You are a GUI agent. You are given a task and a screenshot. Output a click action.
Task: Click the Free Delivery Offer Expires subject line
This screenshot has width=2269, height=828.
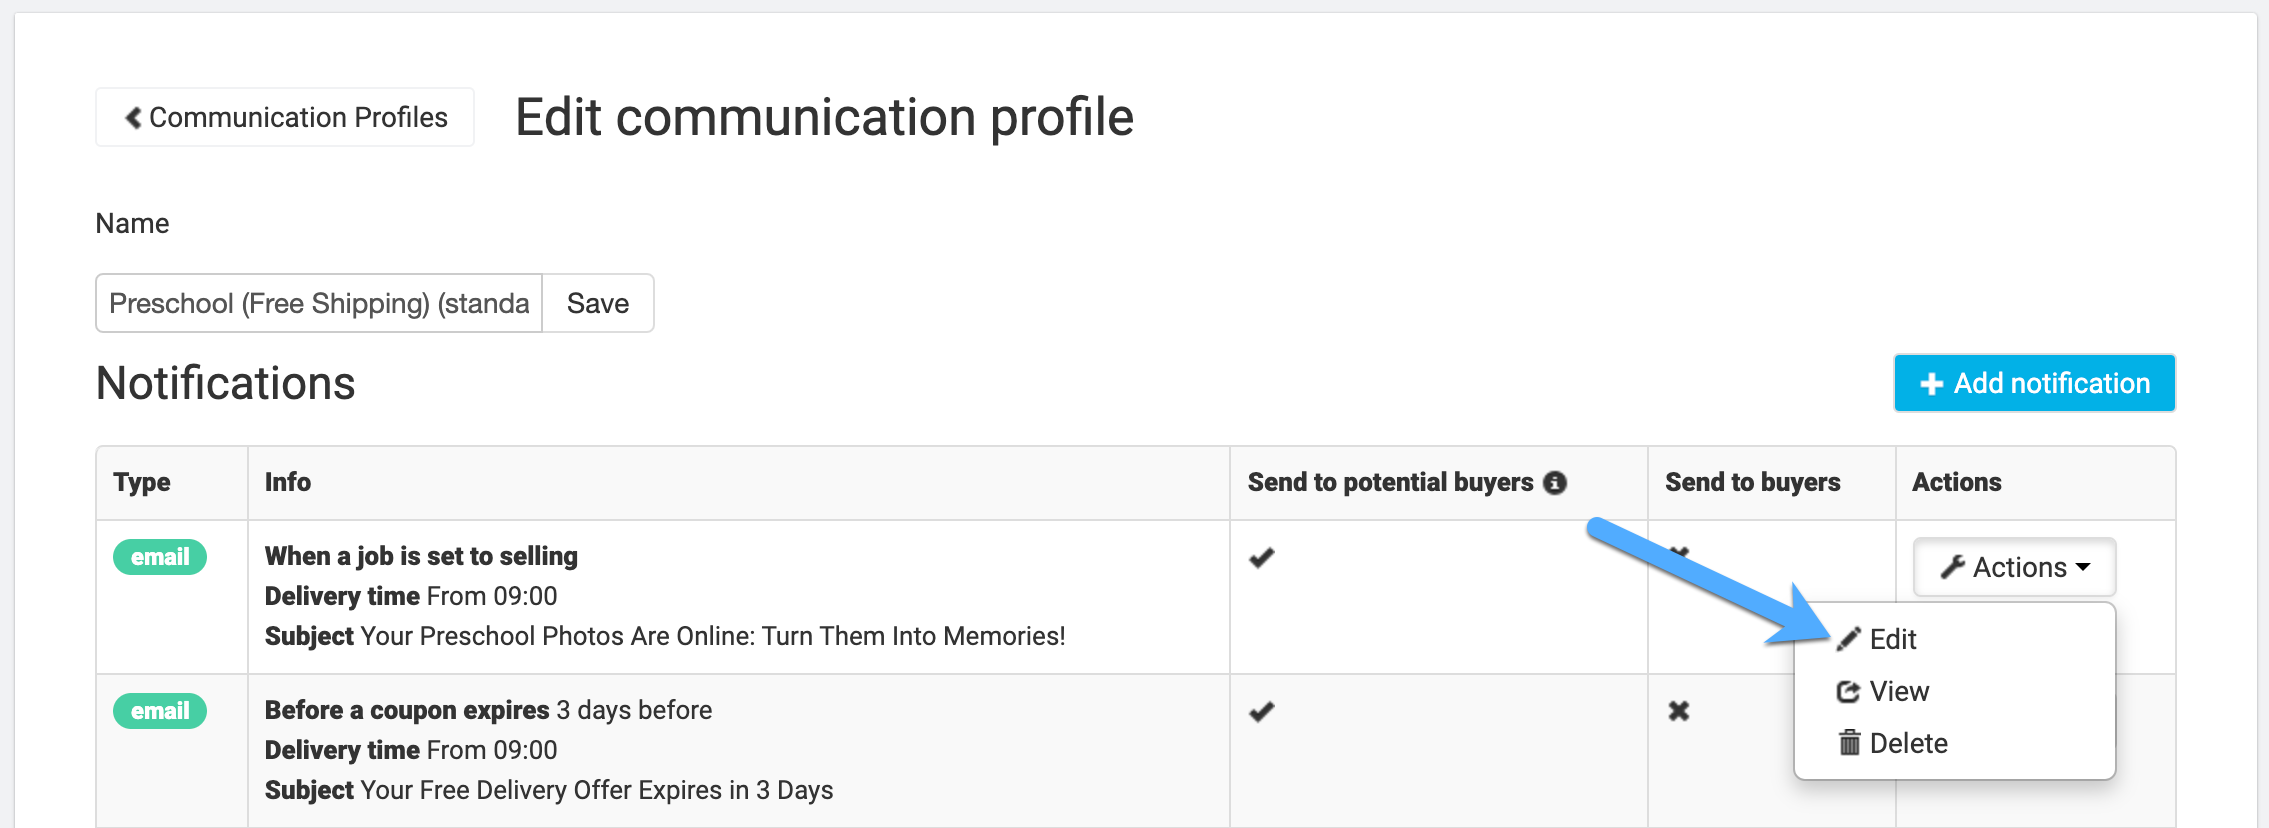(549, 790)
